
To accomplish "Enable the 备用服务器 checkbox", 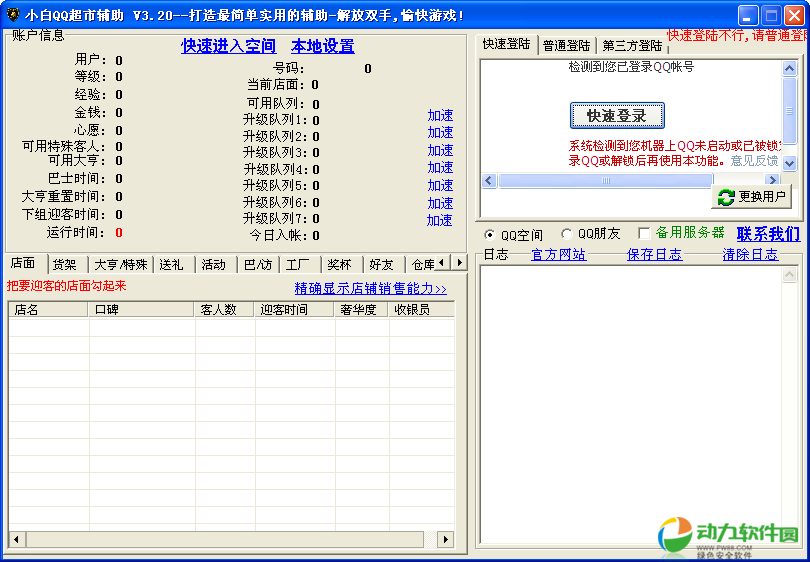I will [644, 233].
